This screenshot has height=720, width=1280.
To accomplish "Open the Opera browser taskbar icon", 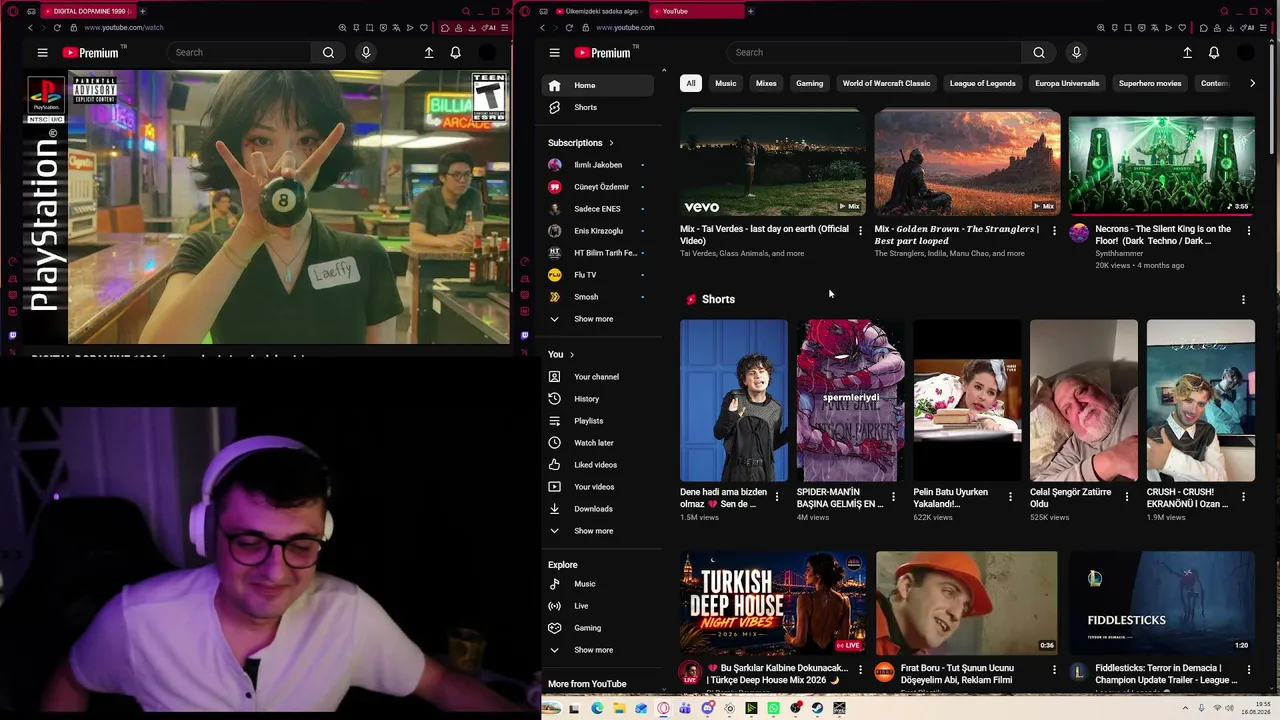I will tap(663, 709).
